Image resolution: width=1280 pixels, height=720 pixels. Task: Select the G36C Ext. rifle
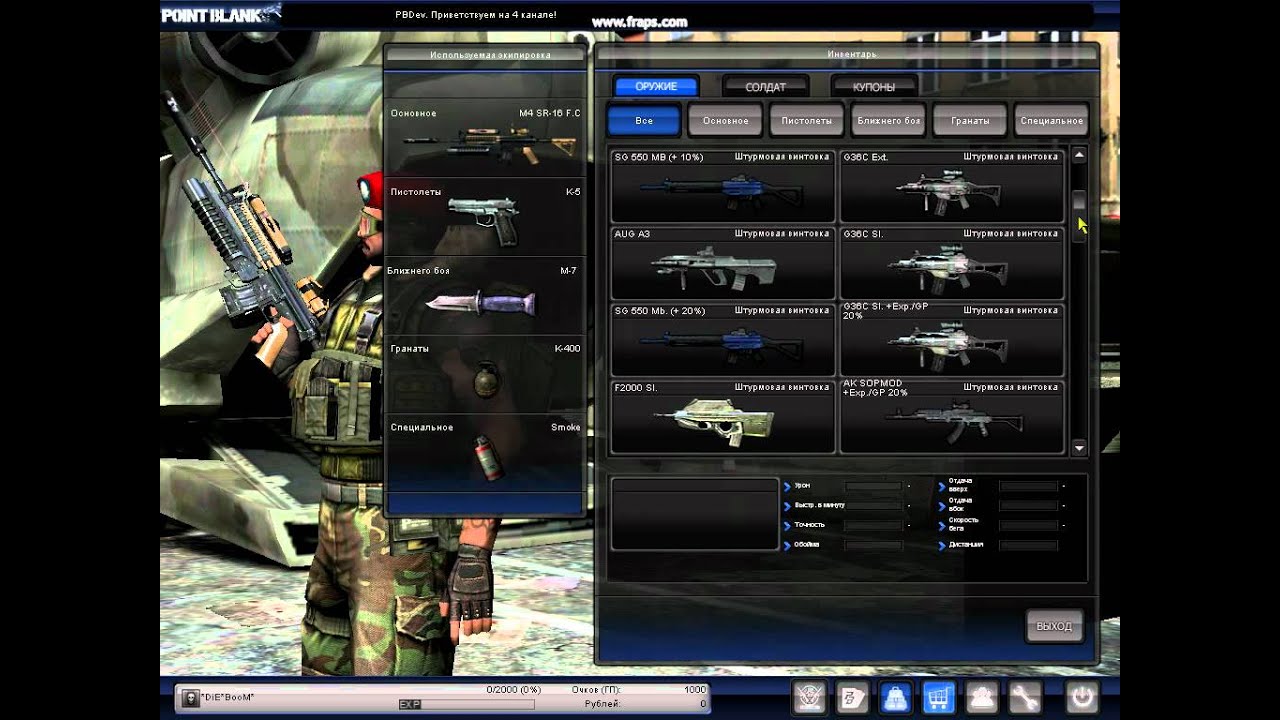(952, 186)
